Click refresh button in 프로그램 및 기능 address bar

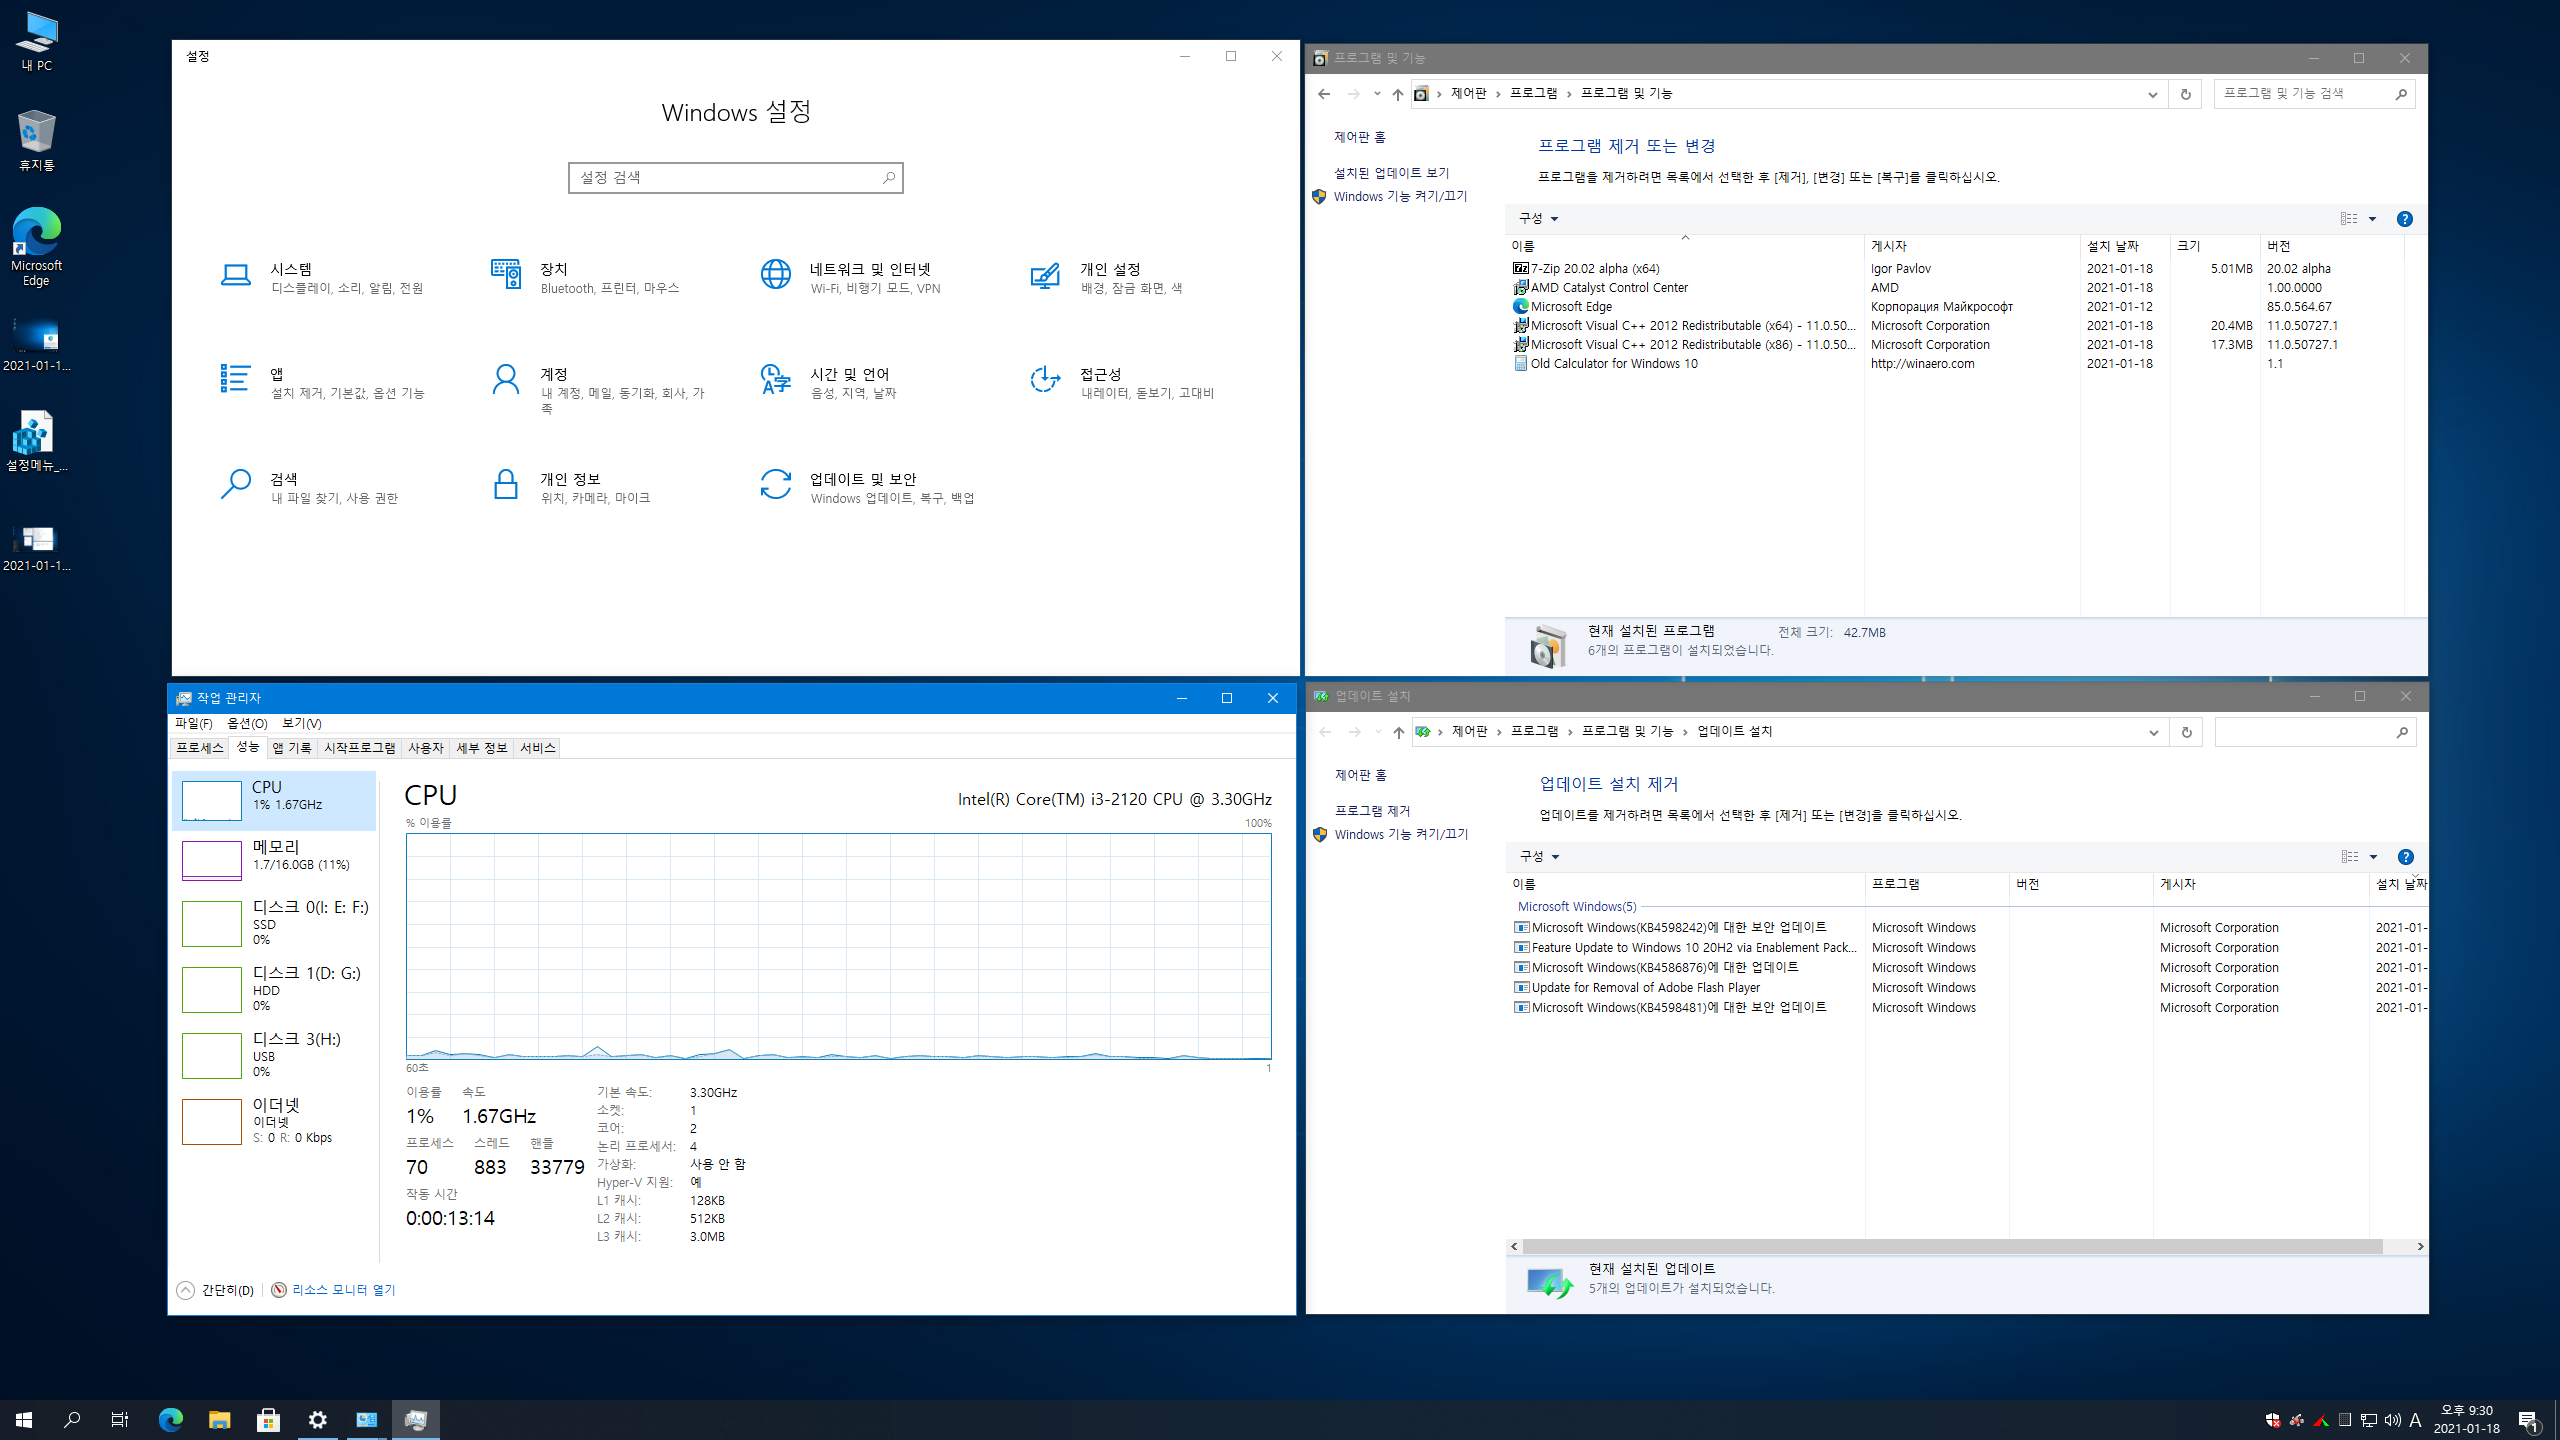click(2185, 94)
